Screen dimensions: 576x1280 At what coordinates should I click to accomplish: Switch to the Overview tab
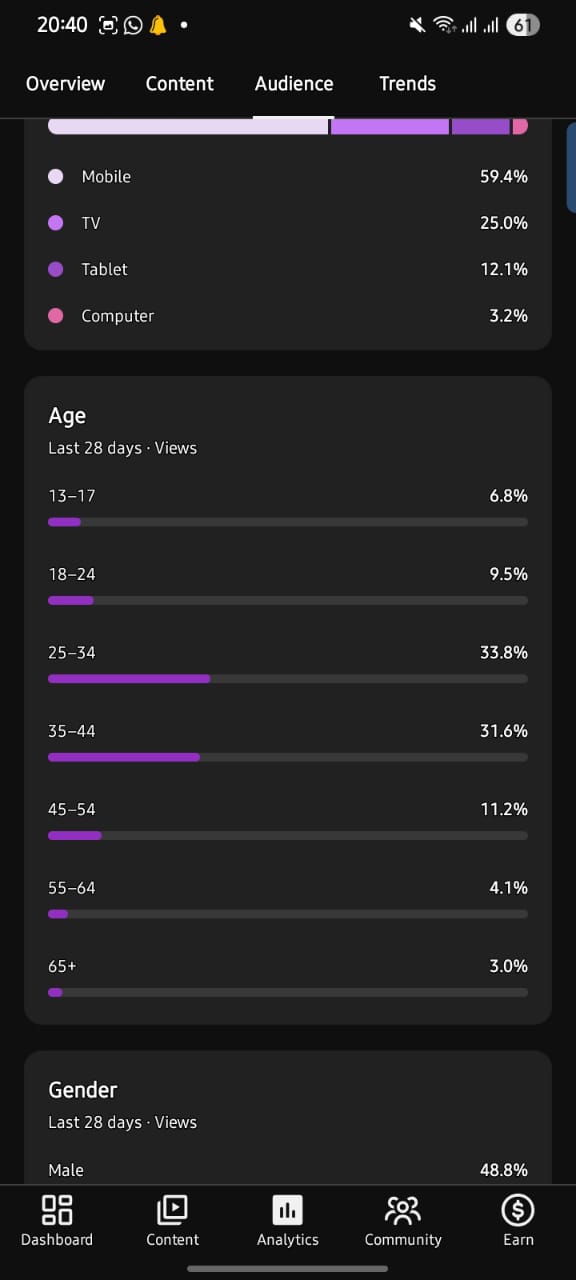click(65, 84)
